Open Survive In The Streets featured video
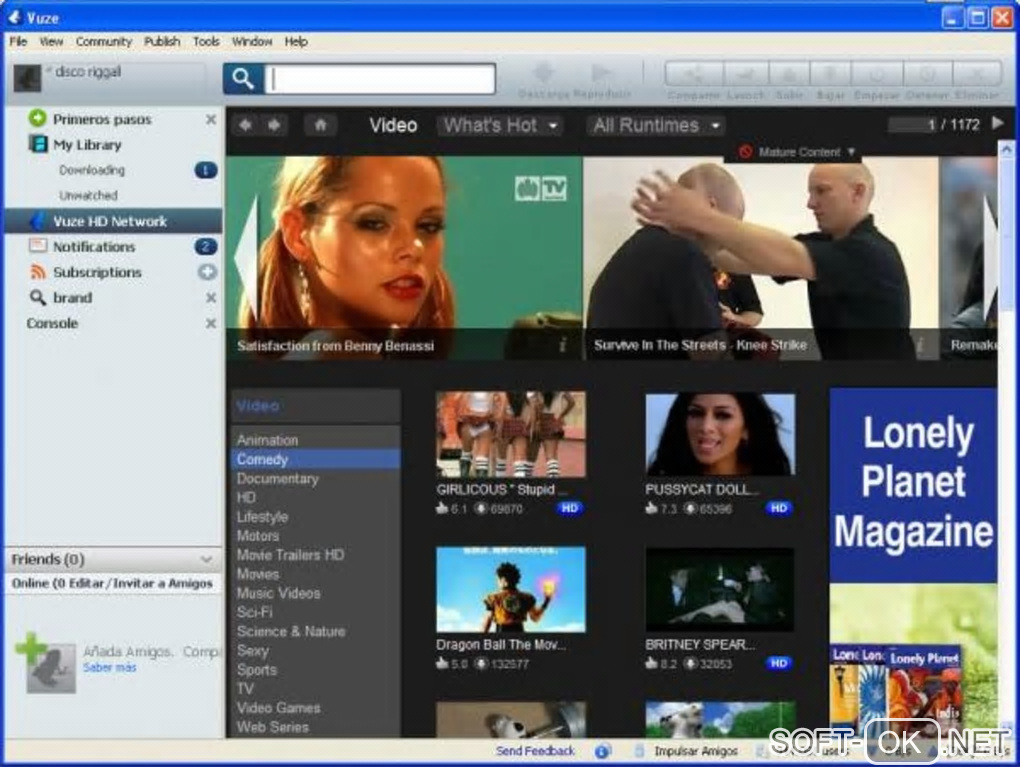Viewport: 1020px width, 767px height. (x=760, y=258)
